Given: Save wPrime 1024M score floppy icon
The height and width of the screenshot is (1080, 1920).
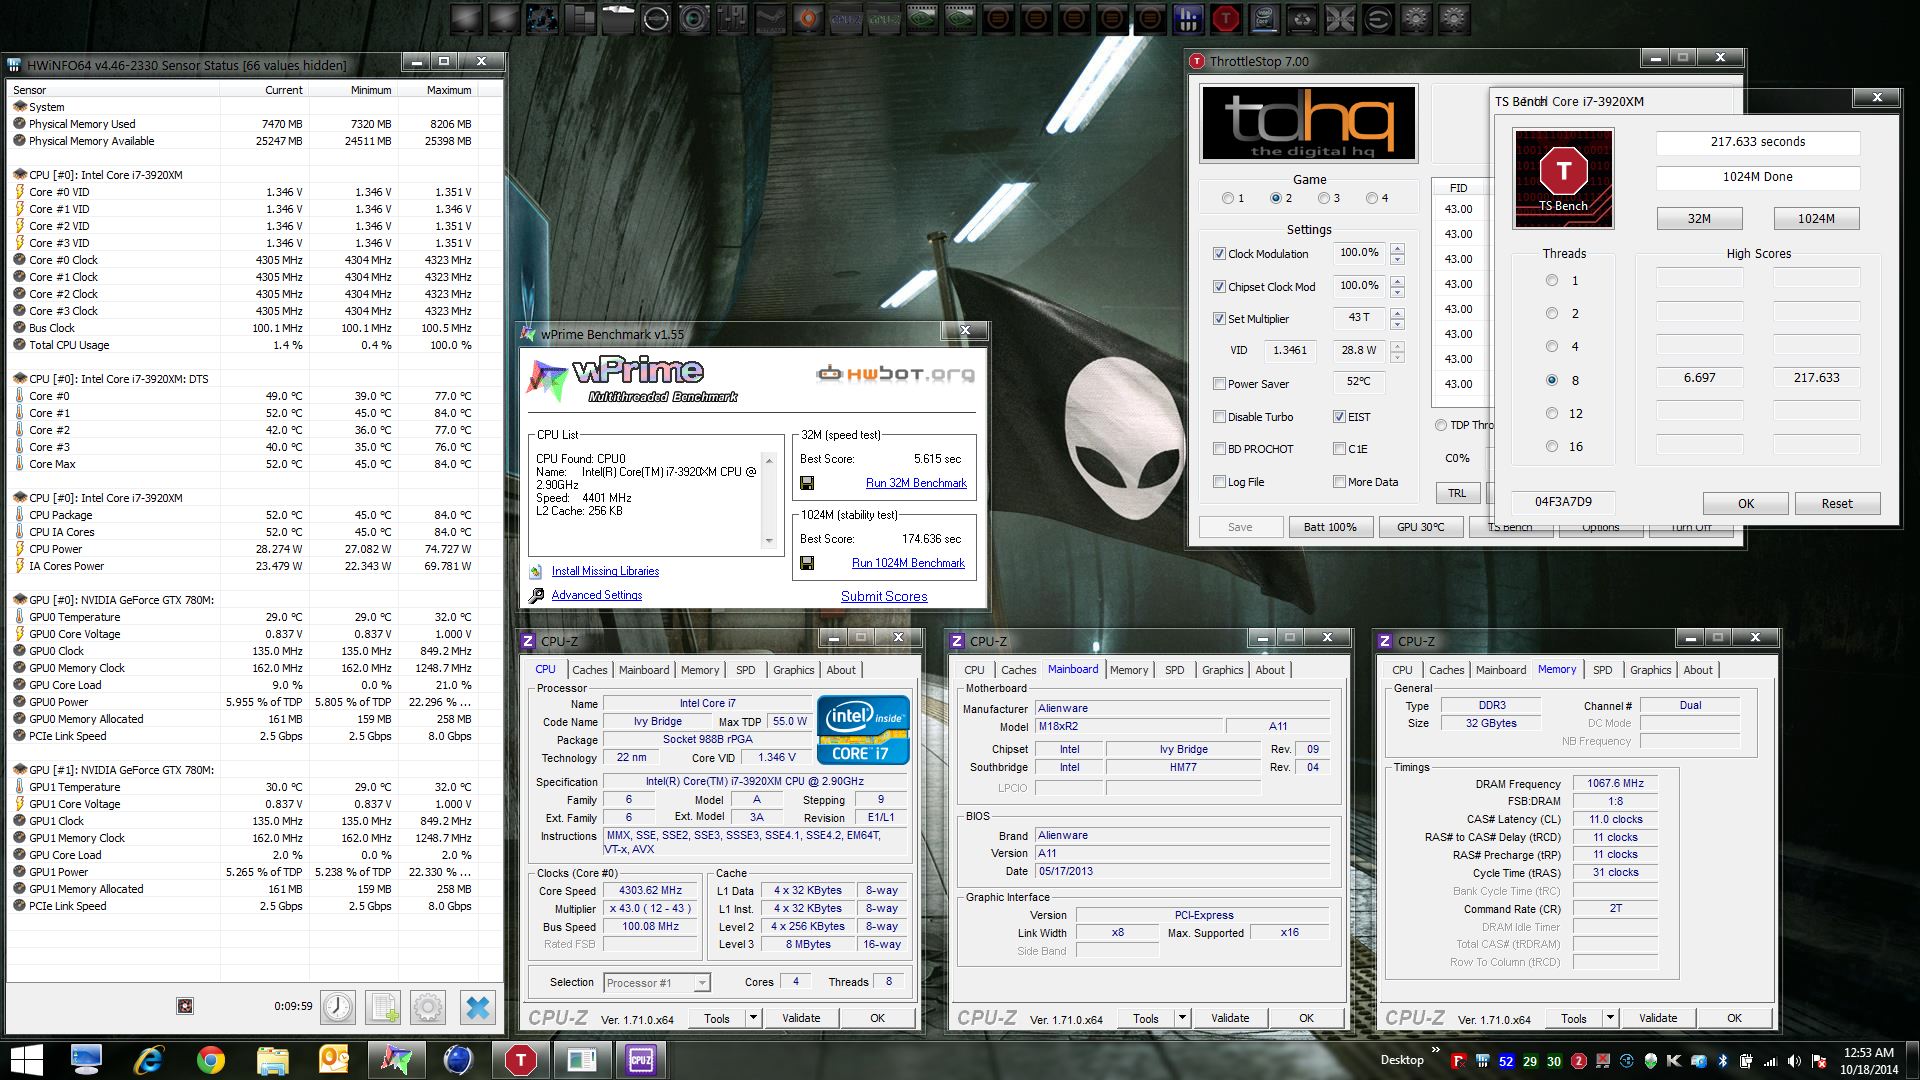Looking at the screenshot, I should 807,563.
